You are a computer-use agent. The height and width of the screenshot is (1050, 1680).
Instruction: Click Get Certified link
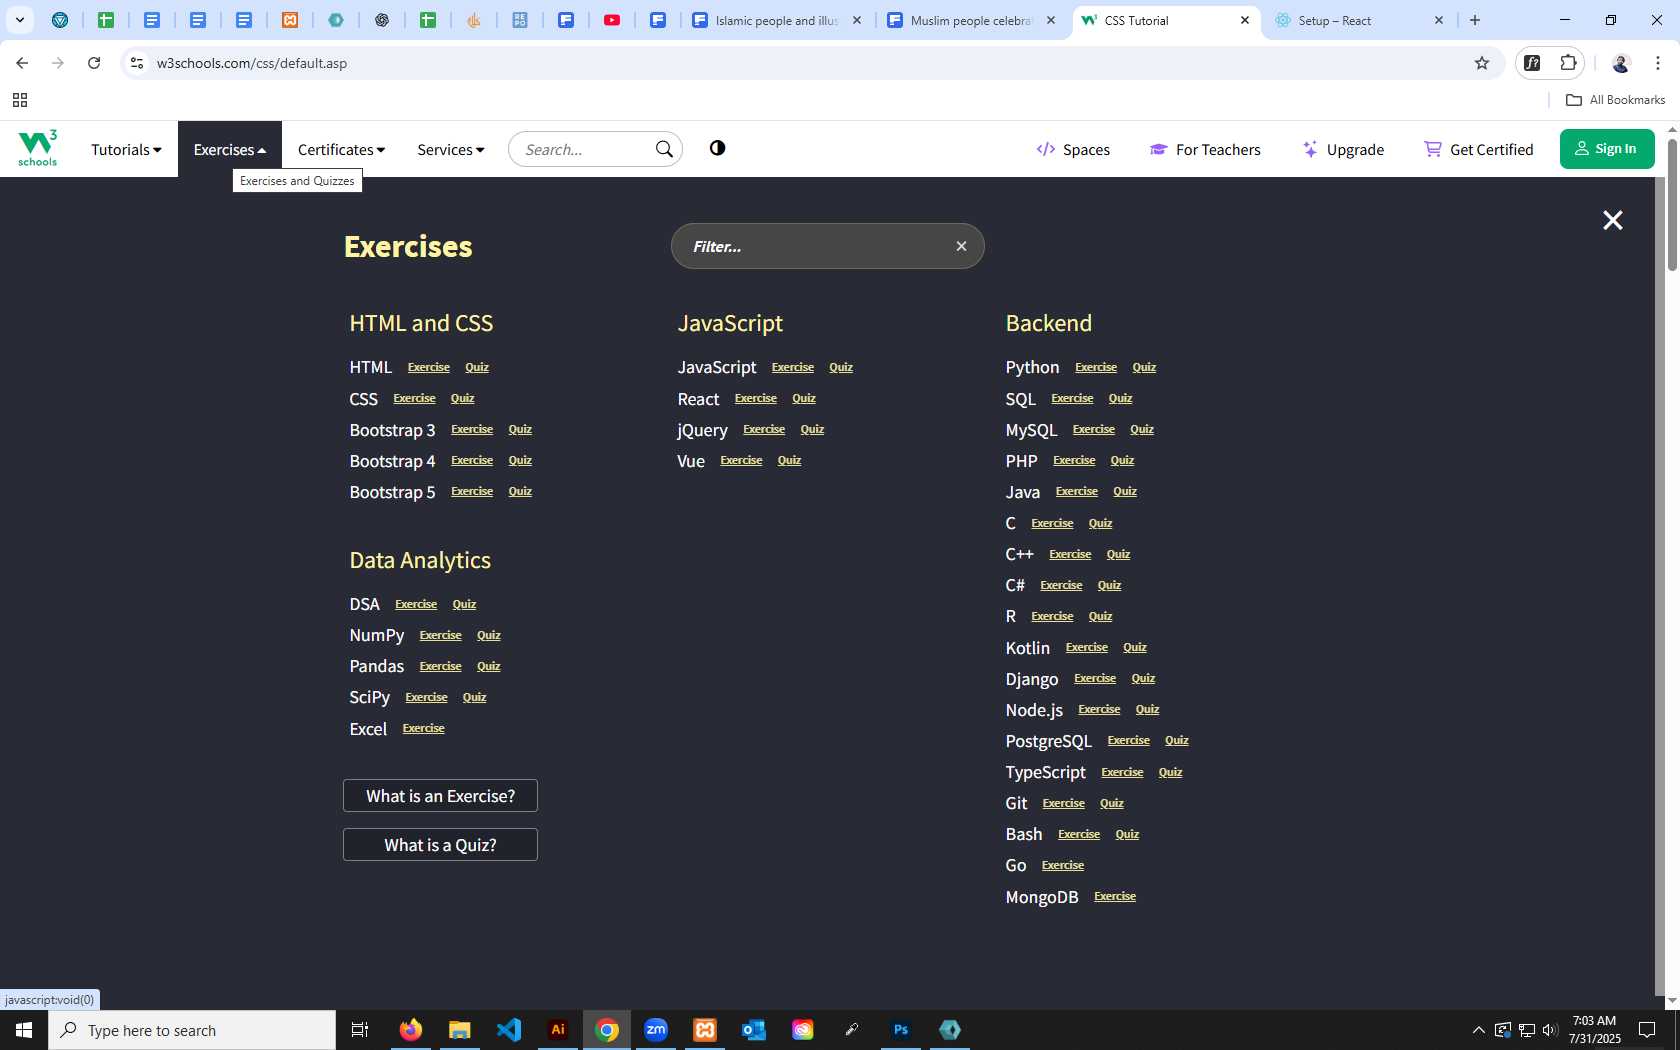[x=1478, y=149]
